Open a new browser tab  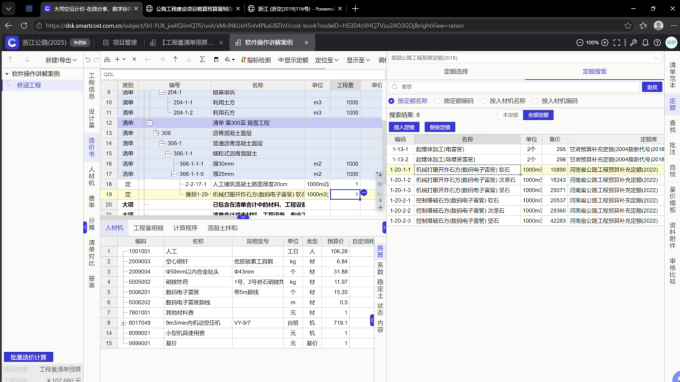(x=355, y=8)
